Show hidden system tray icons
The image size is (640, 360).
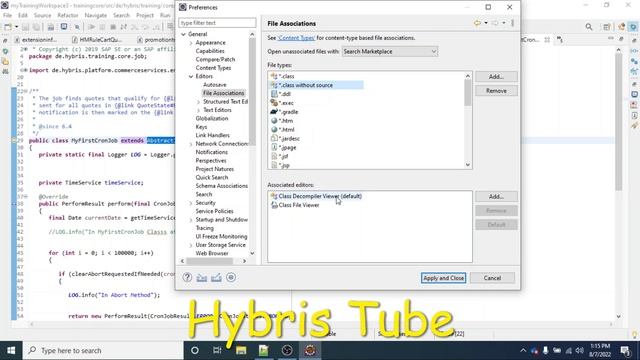(523, 351)
